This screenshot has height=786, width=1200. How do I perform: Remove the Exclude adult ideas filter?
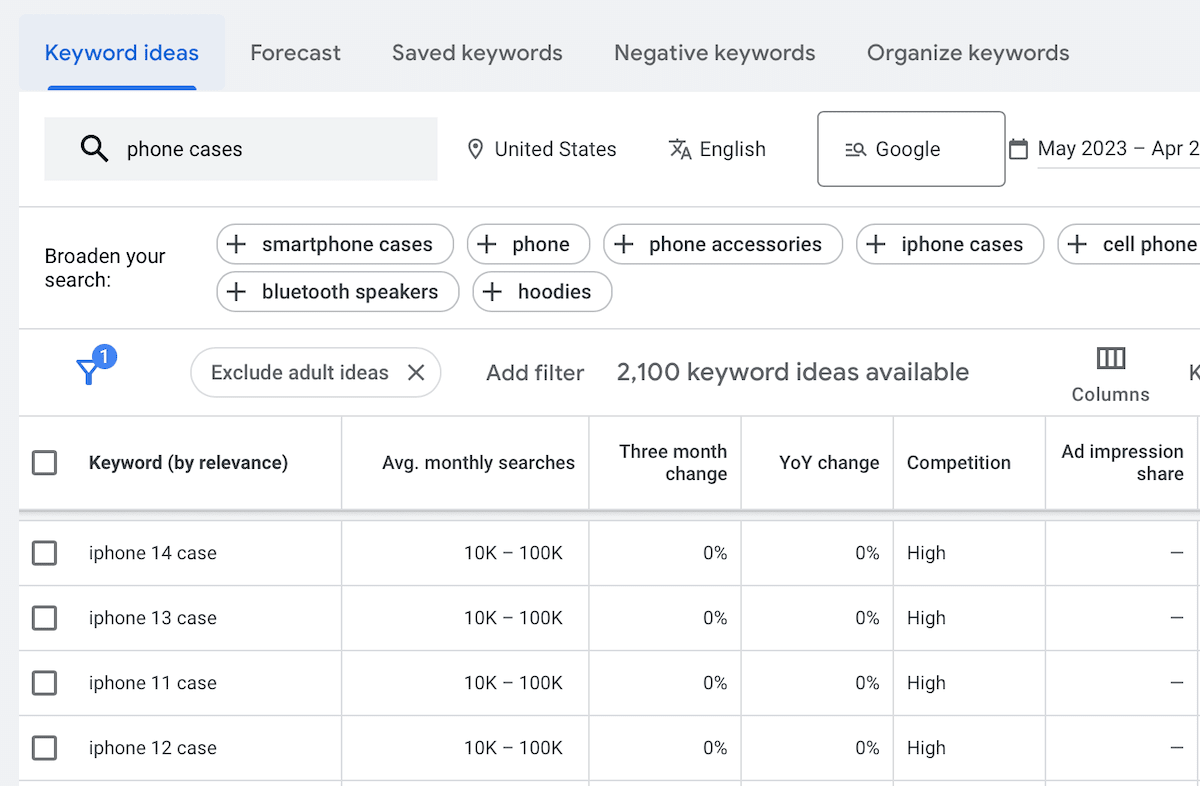click(416, 373)
